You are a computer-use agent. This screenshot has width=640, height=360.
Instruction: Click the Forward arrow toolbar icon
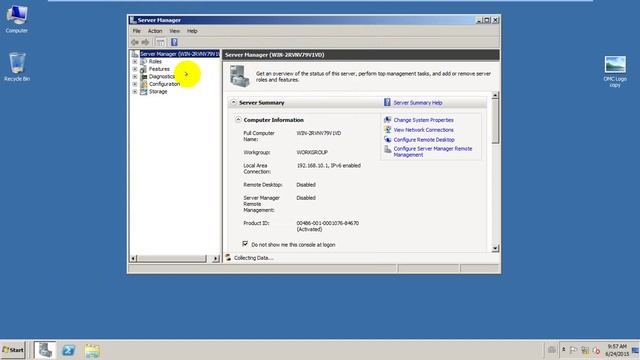coord(145,42)
